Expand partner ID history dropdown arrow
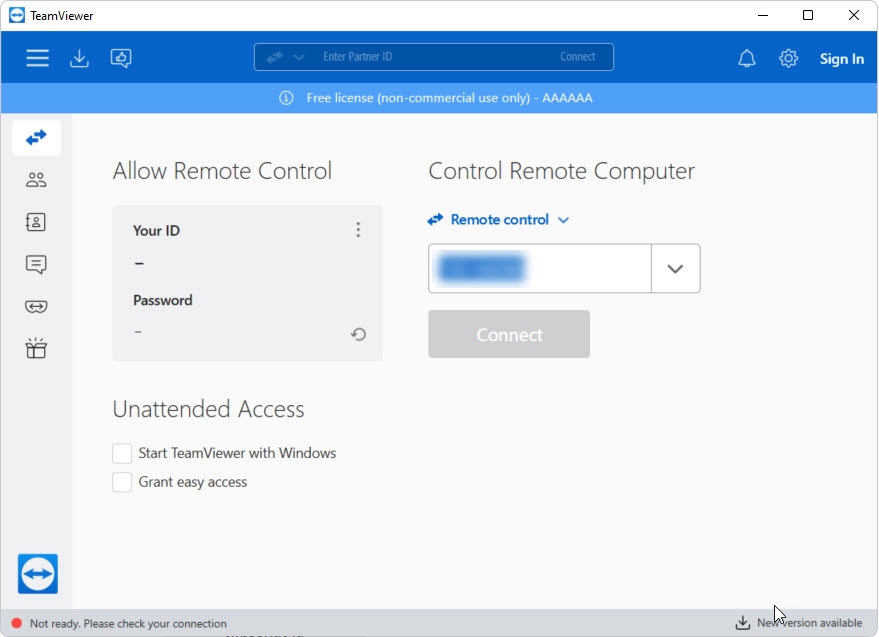Viewport: 879px width, 637px height. pyautogui.click(x=676, y=269)
